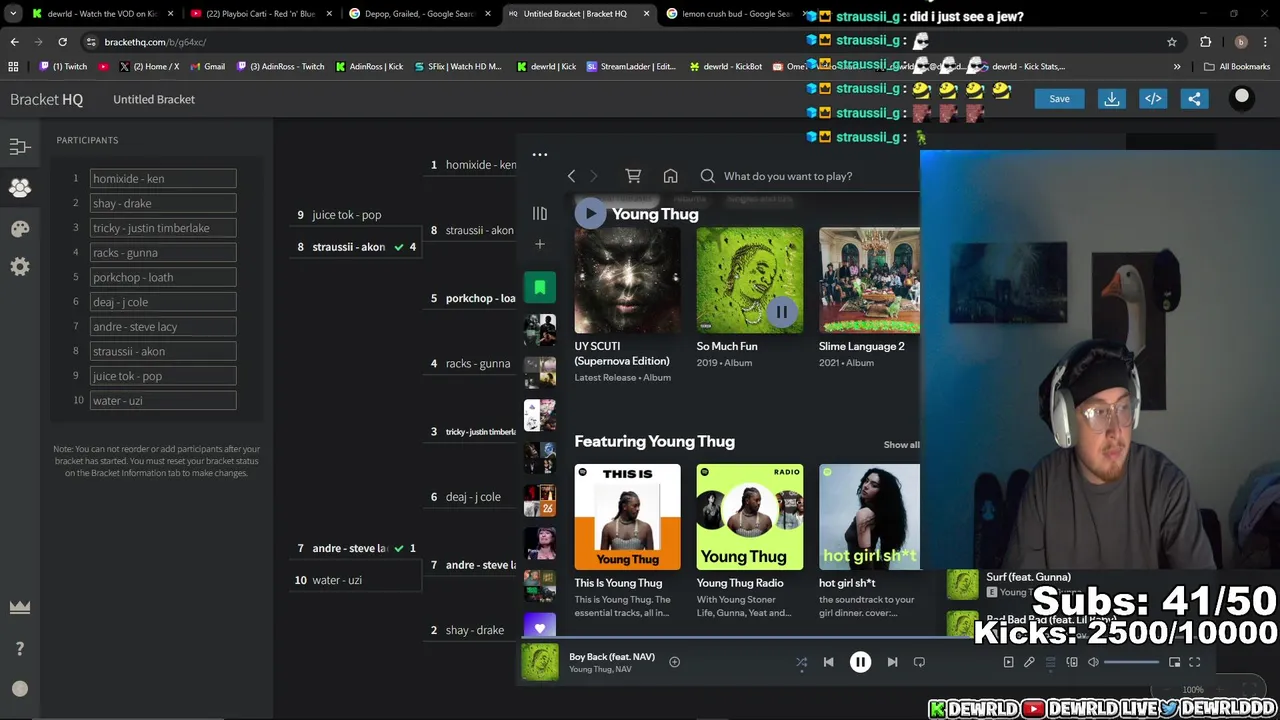Open the Gmail bookmark
This screenshot has width=1280, height=720.
click(x=207, y=67)
